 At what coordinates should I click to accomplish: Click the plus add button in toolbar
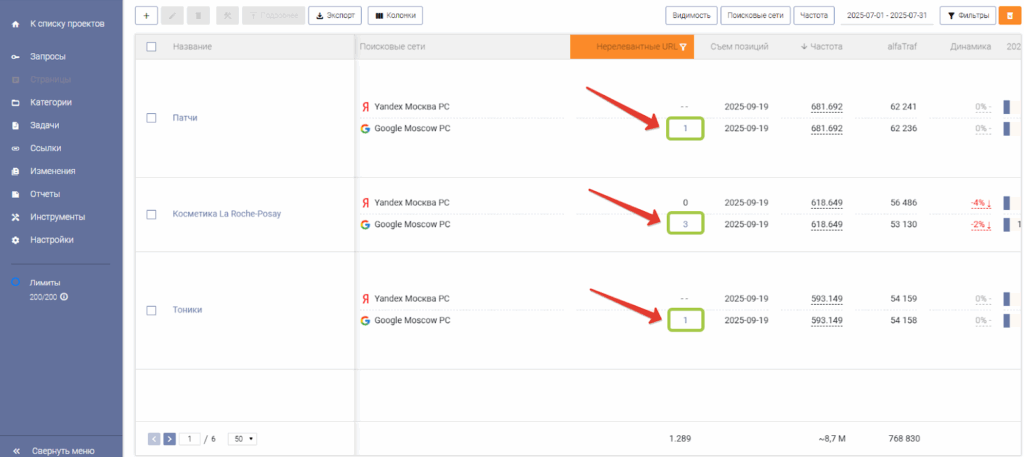(x=145, y=16)
